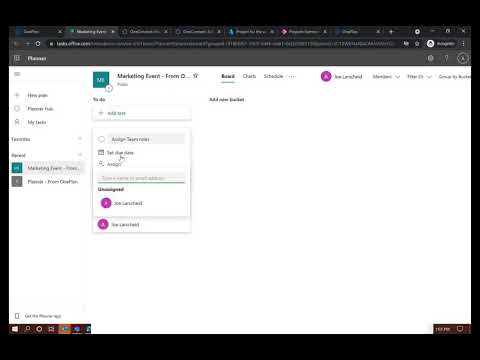
Task: Open the Windows Start menu
Action: coord(15,329)
